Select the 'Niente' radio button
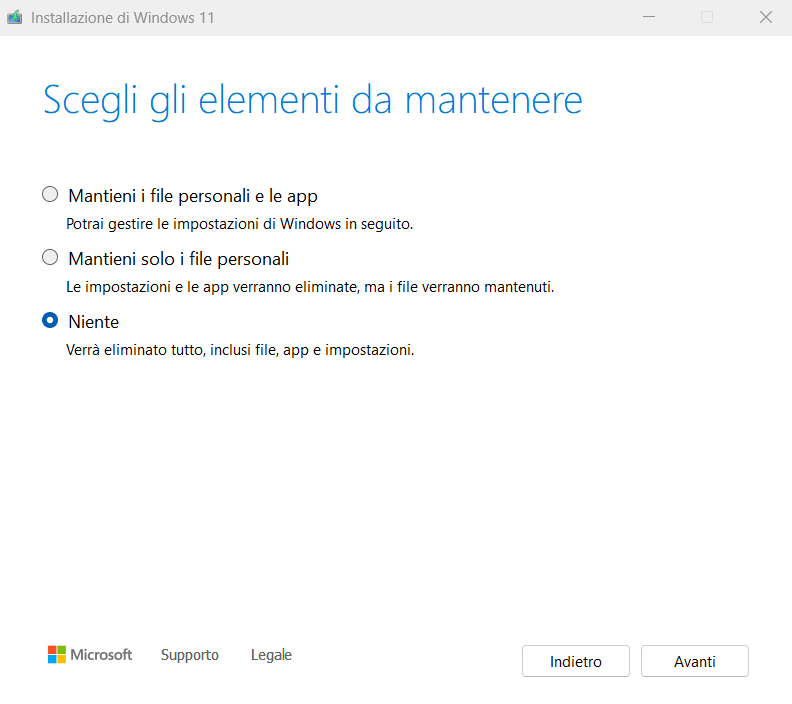The image size is (792, 704). pyautogui.click(x=50, y=320)
